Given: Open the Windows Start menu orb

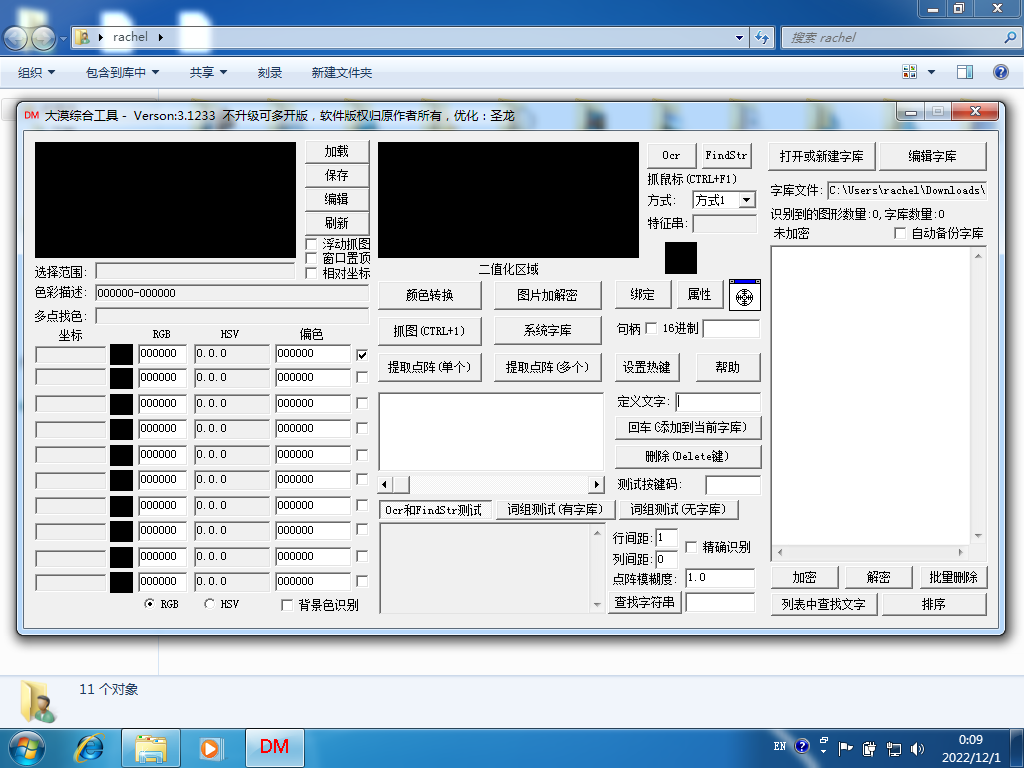Looking at the screenshot, I should point(27,747).
